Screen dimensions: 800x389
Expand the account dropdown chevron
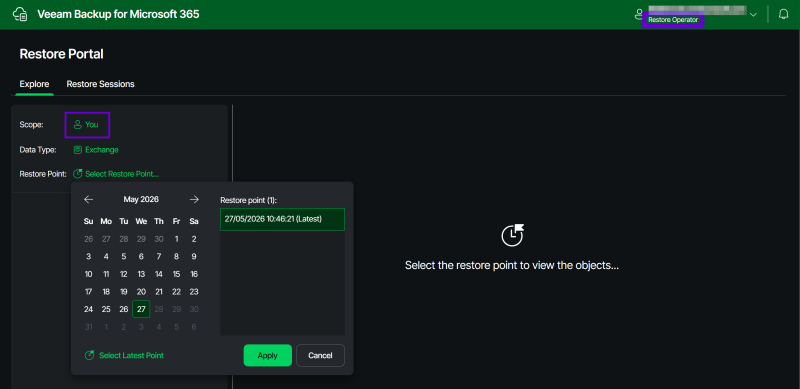[x=753, y=15]
